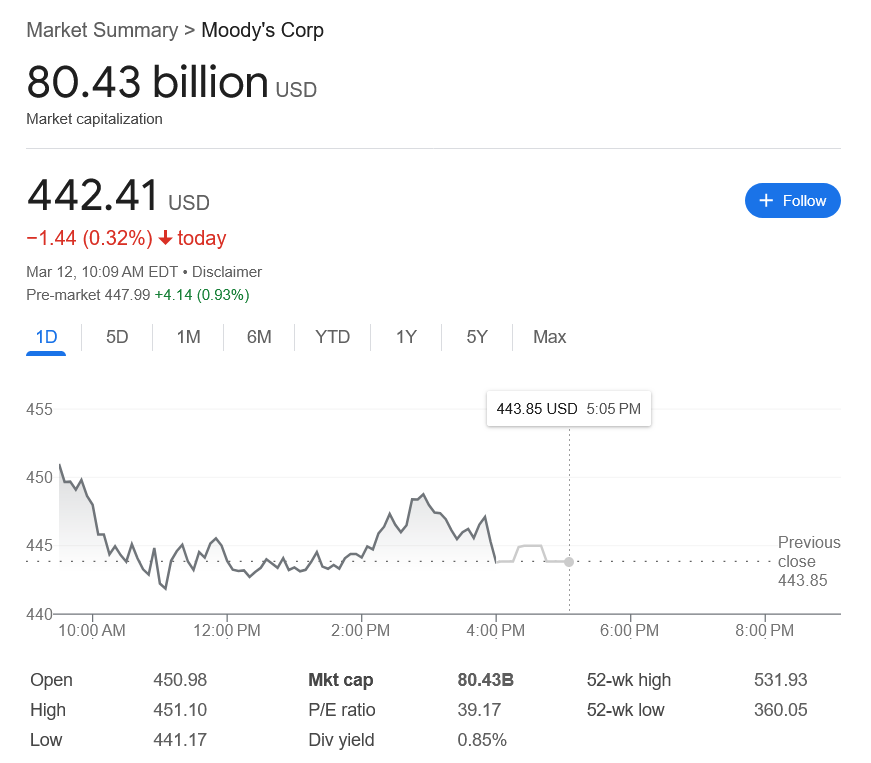Click the plus icon in the Follow button
871x763 pixels.
click(x=766, y=200)
